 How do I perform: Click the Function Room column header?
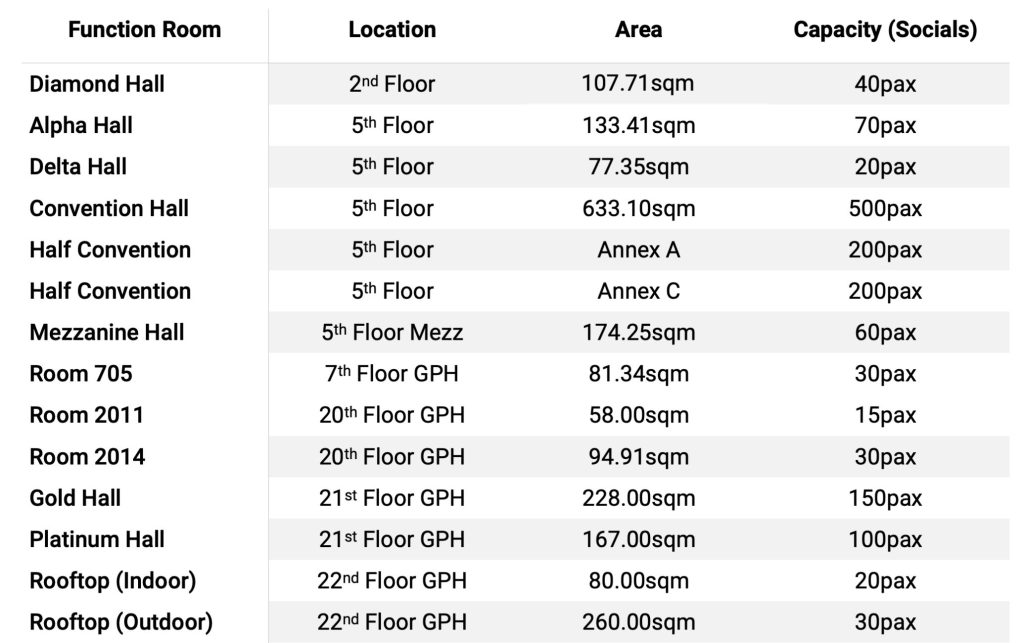(x=145, y=30)
